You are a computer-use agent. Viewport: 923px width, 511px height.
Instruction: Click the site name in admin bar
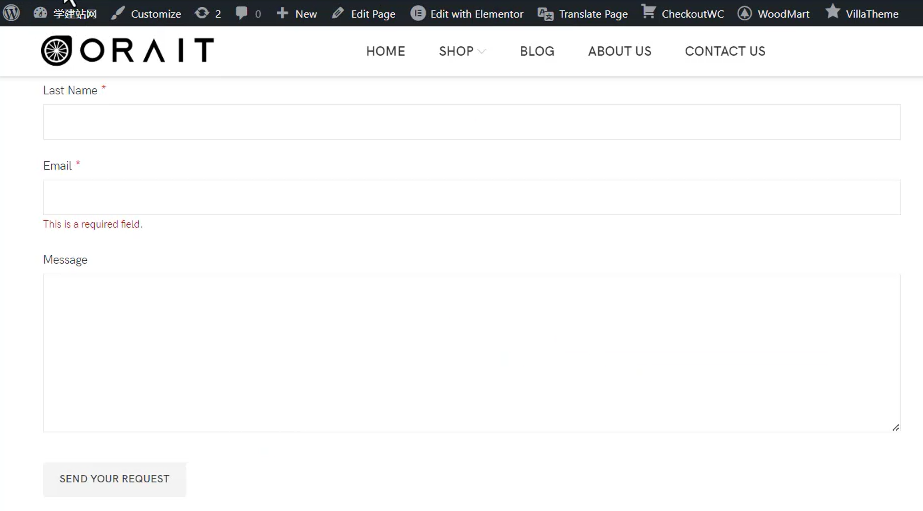pos(75,14)
